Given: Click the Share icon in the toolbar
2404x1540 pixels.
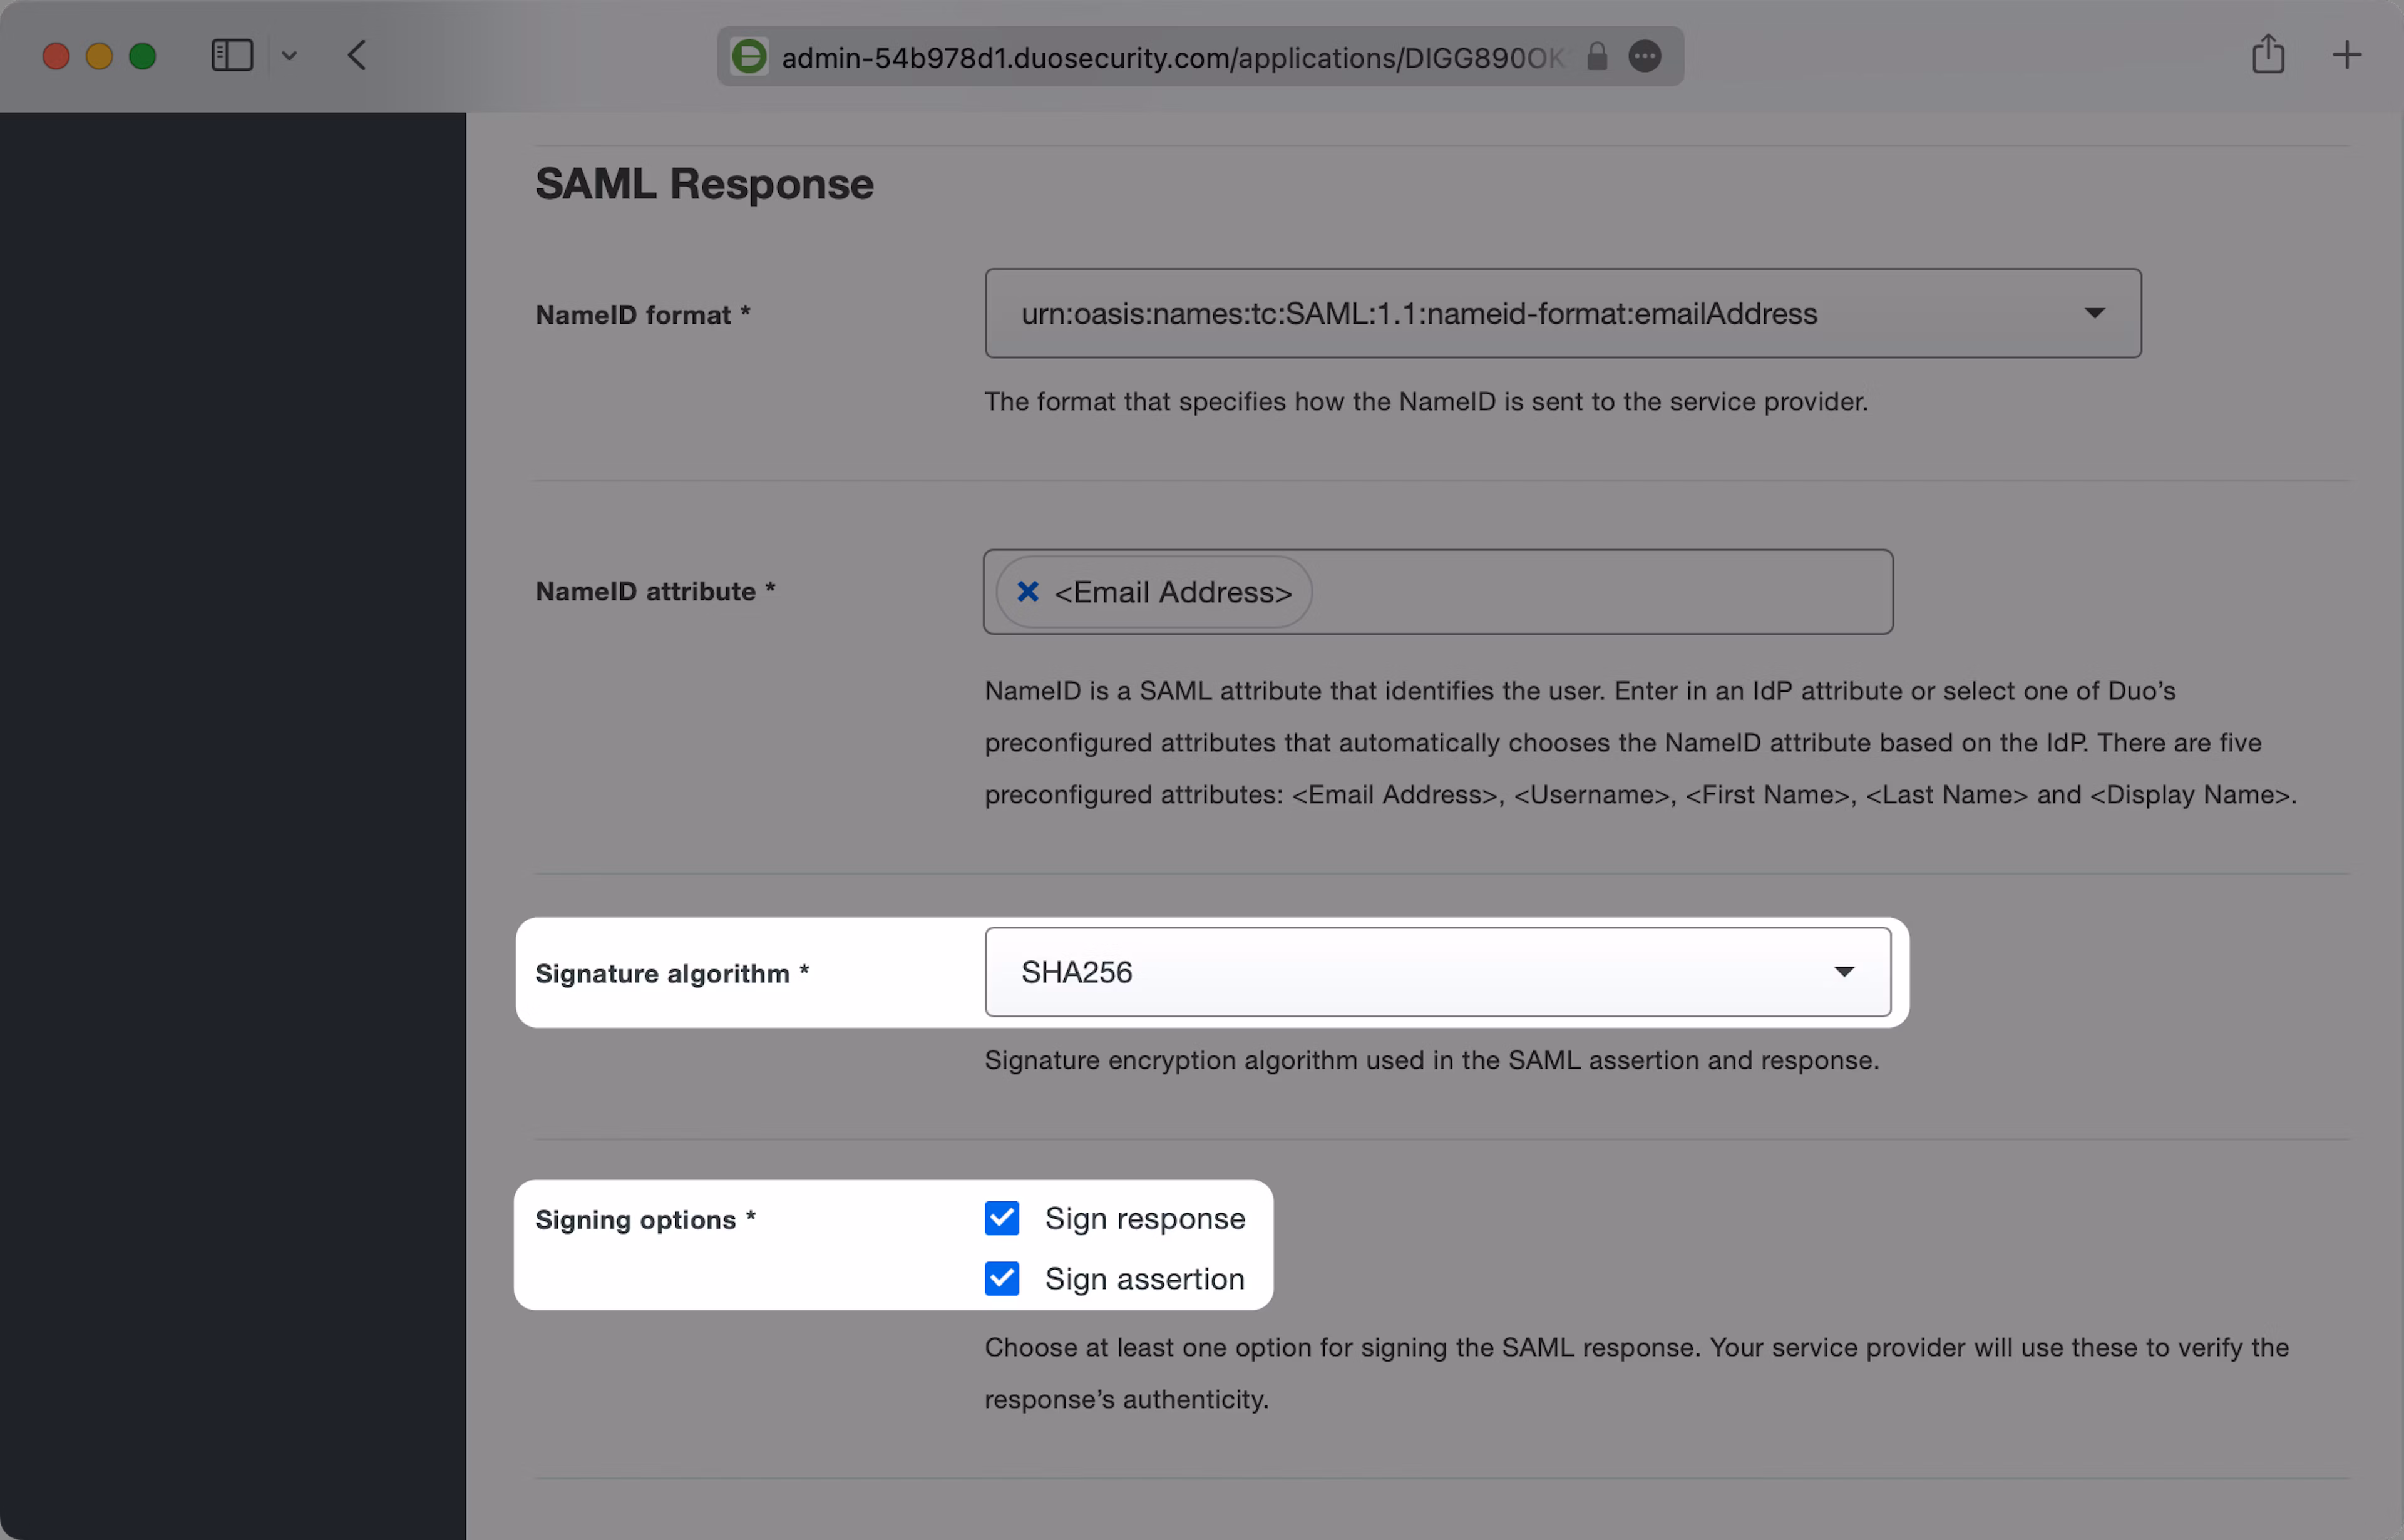Looking at the screenshot, I should (x=2268, y=55).
